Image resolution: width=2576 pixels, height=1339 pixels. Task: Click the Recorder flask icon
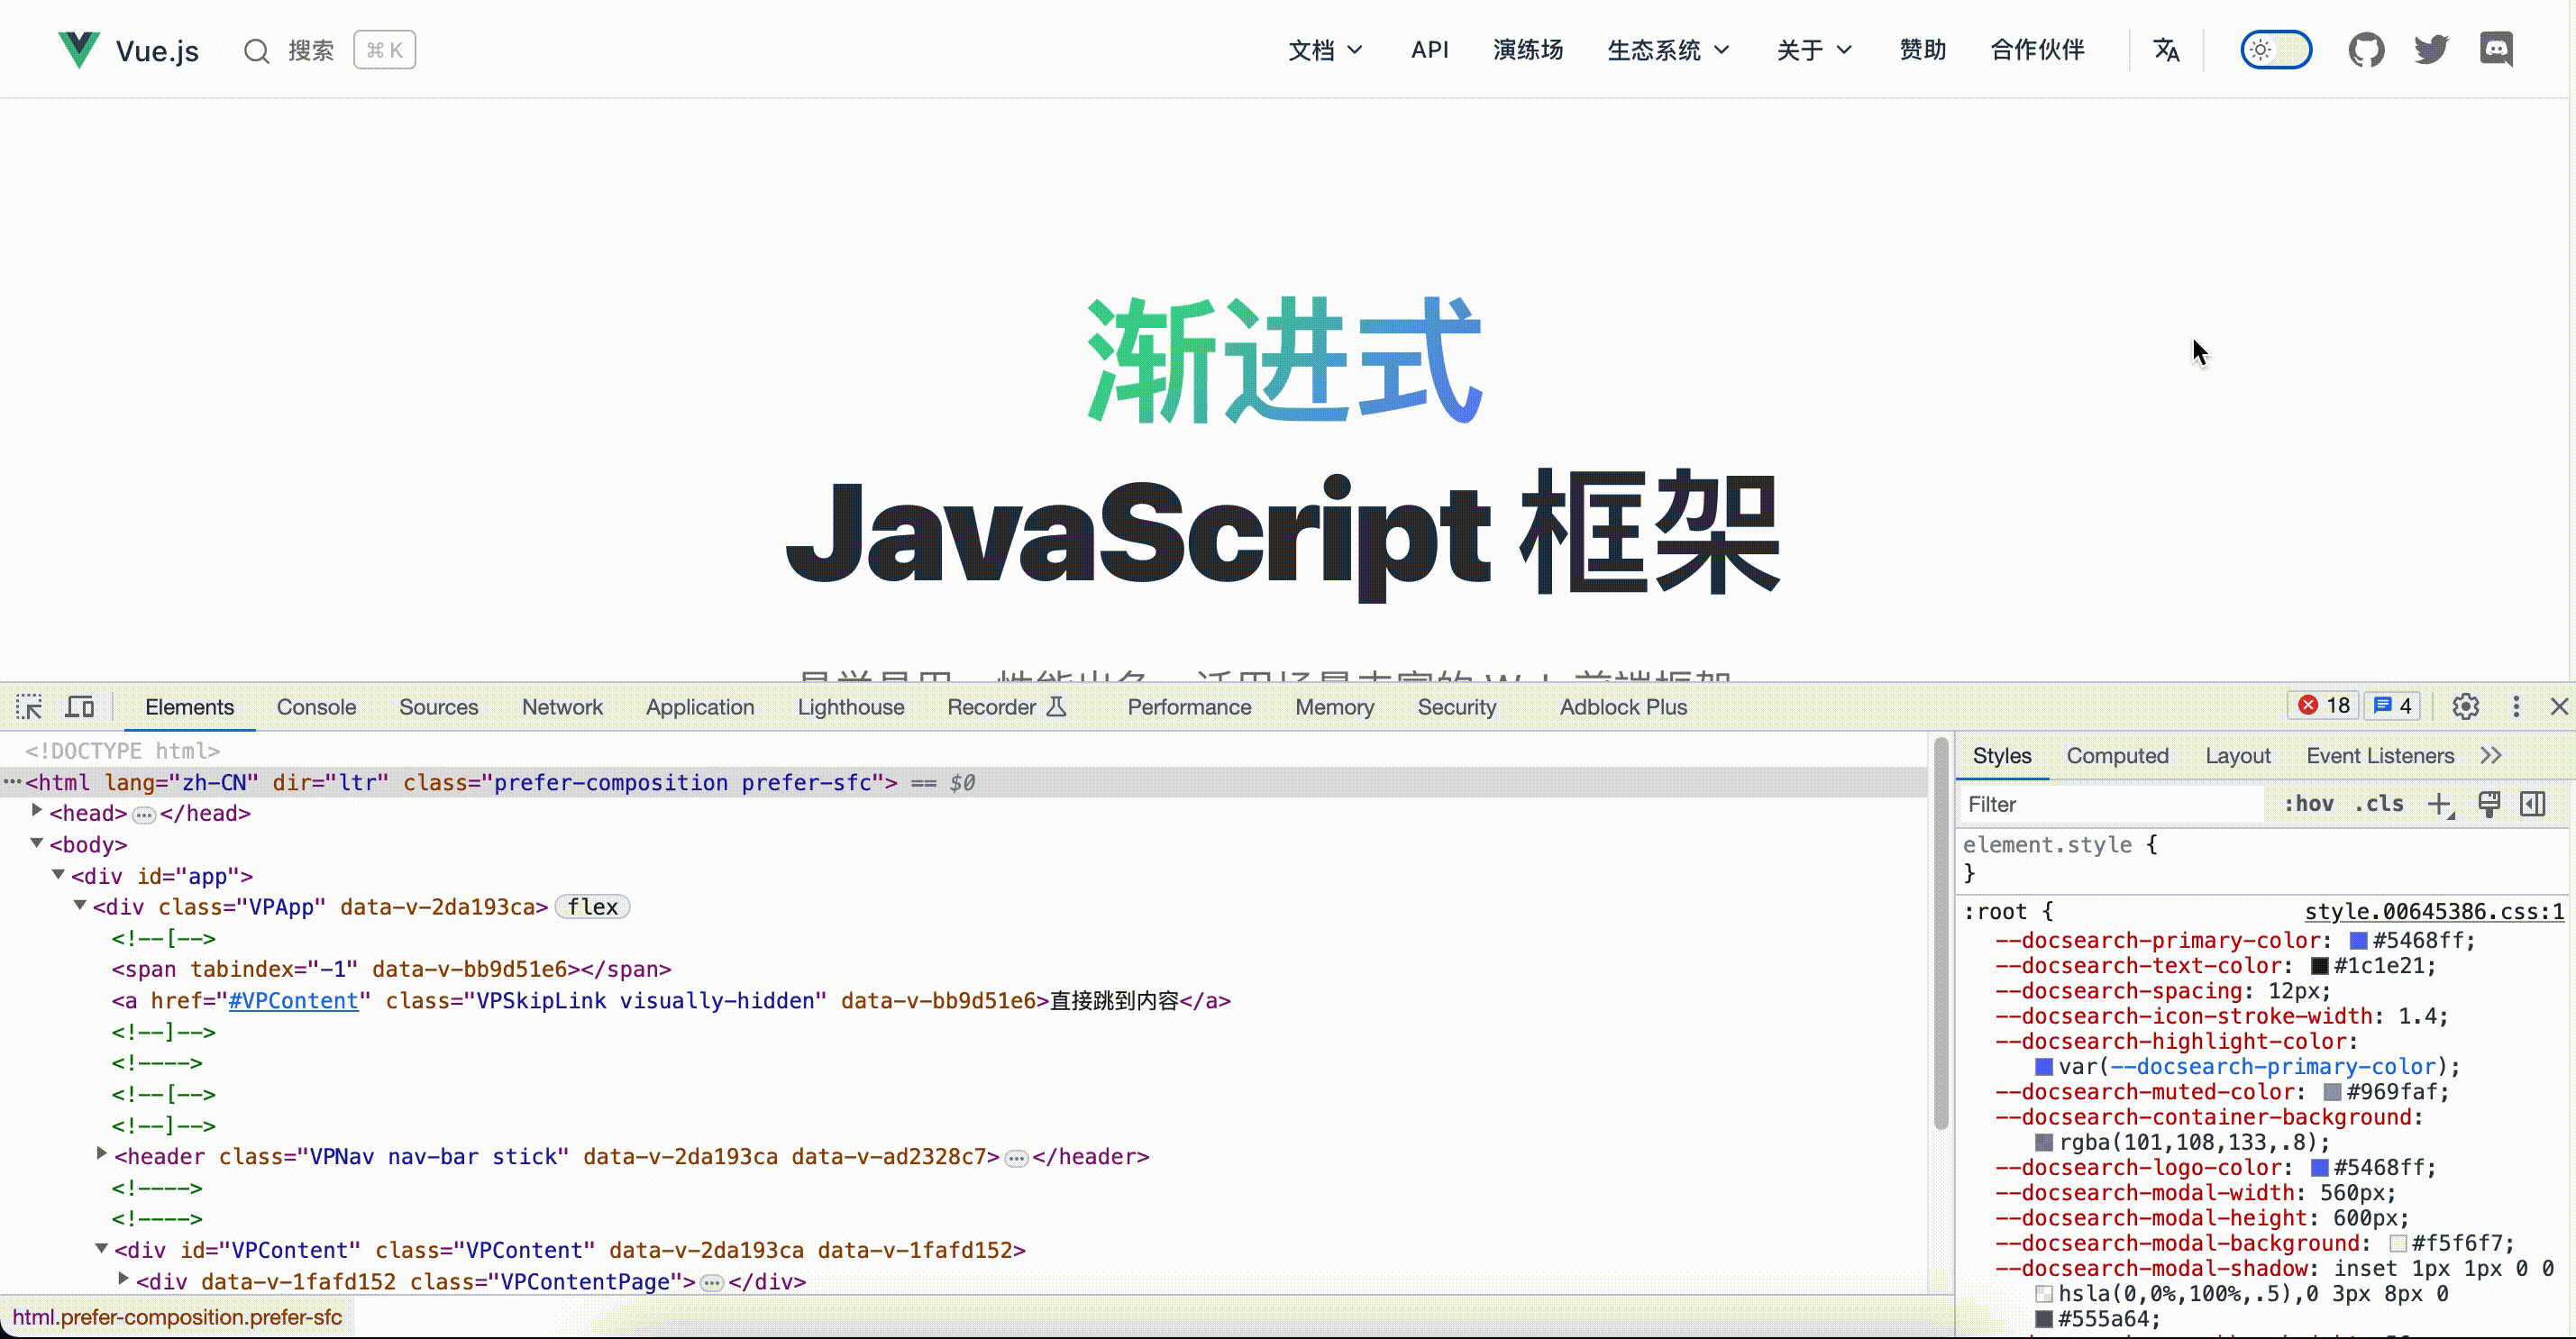click(x=1057, y=707)
